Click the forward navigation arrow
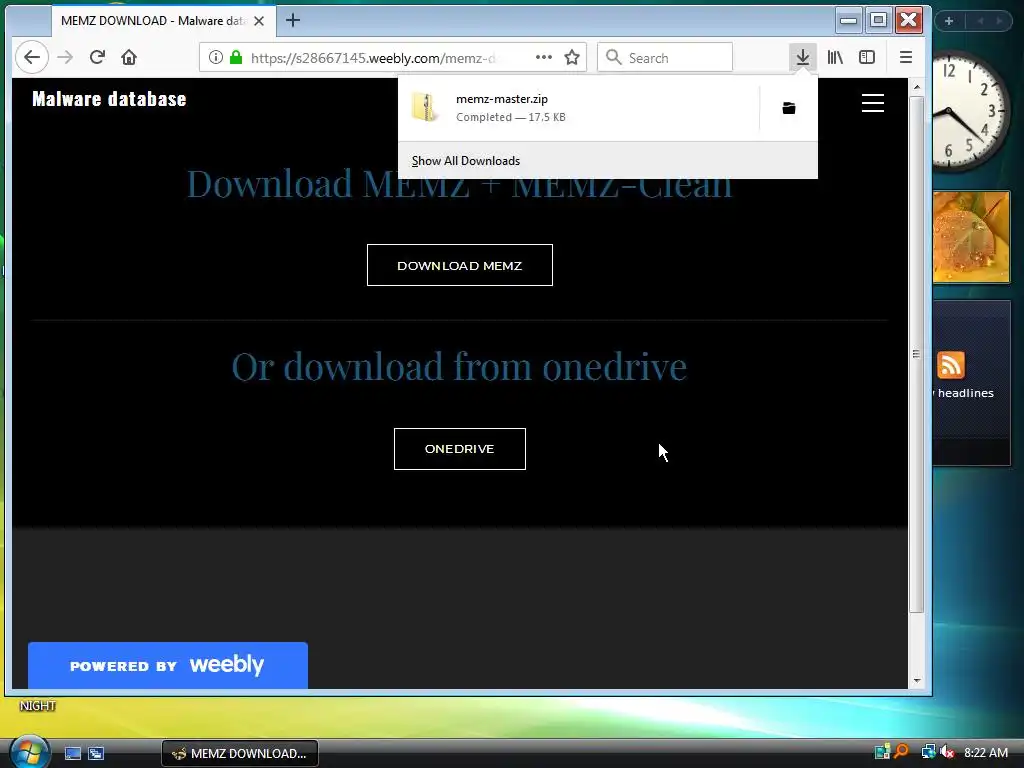Image resolution: width=1024 pixels, height=768 pixels. point(65,57)
